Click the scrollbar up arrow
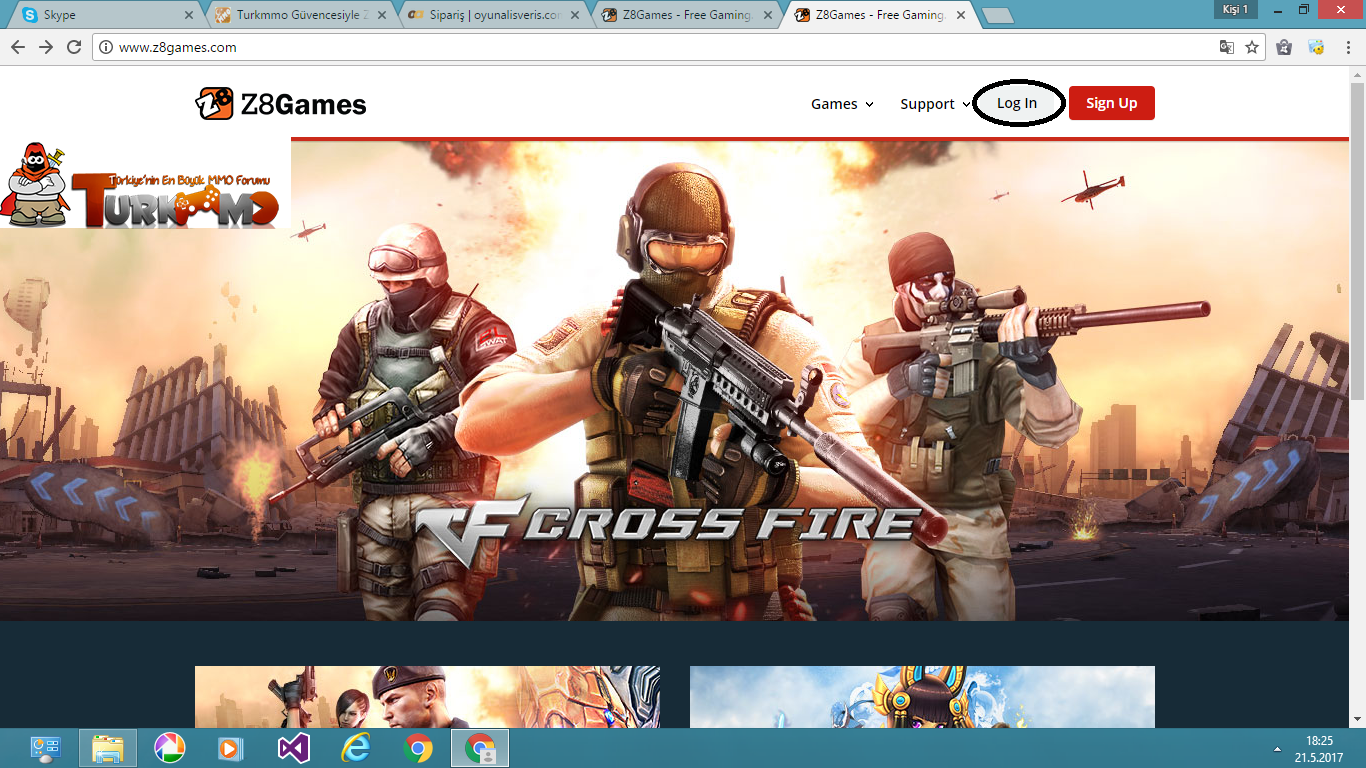Screen dimensions: 1366x768 (1357, 75)
